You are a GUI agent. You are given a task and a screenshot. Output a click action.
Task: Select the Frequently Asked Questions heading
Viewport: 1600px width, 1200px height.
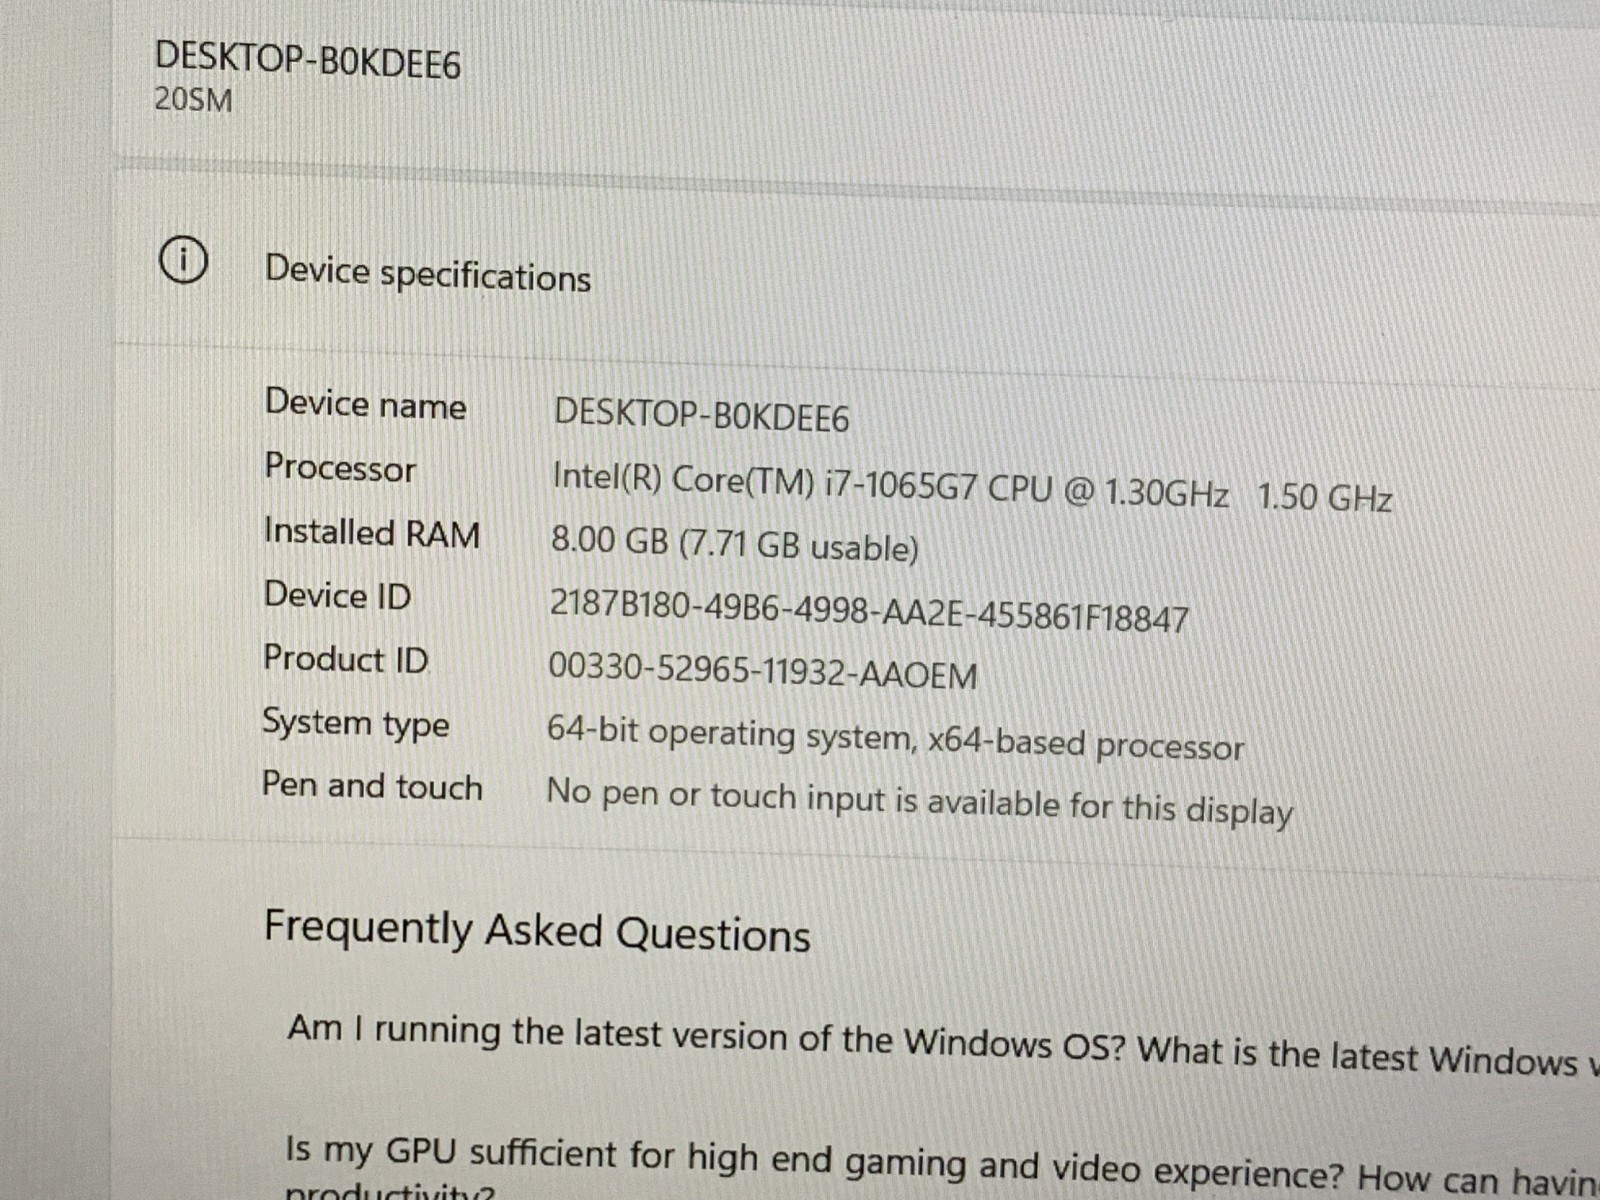[x=537, y=932]
